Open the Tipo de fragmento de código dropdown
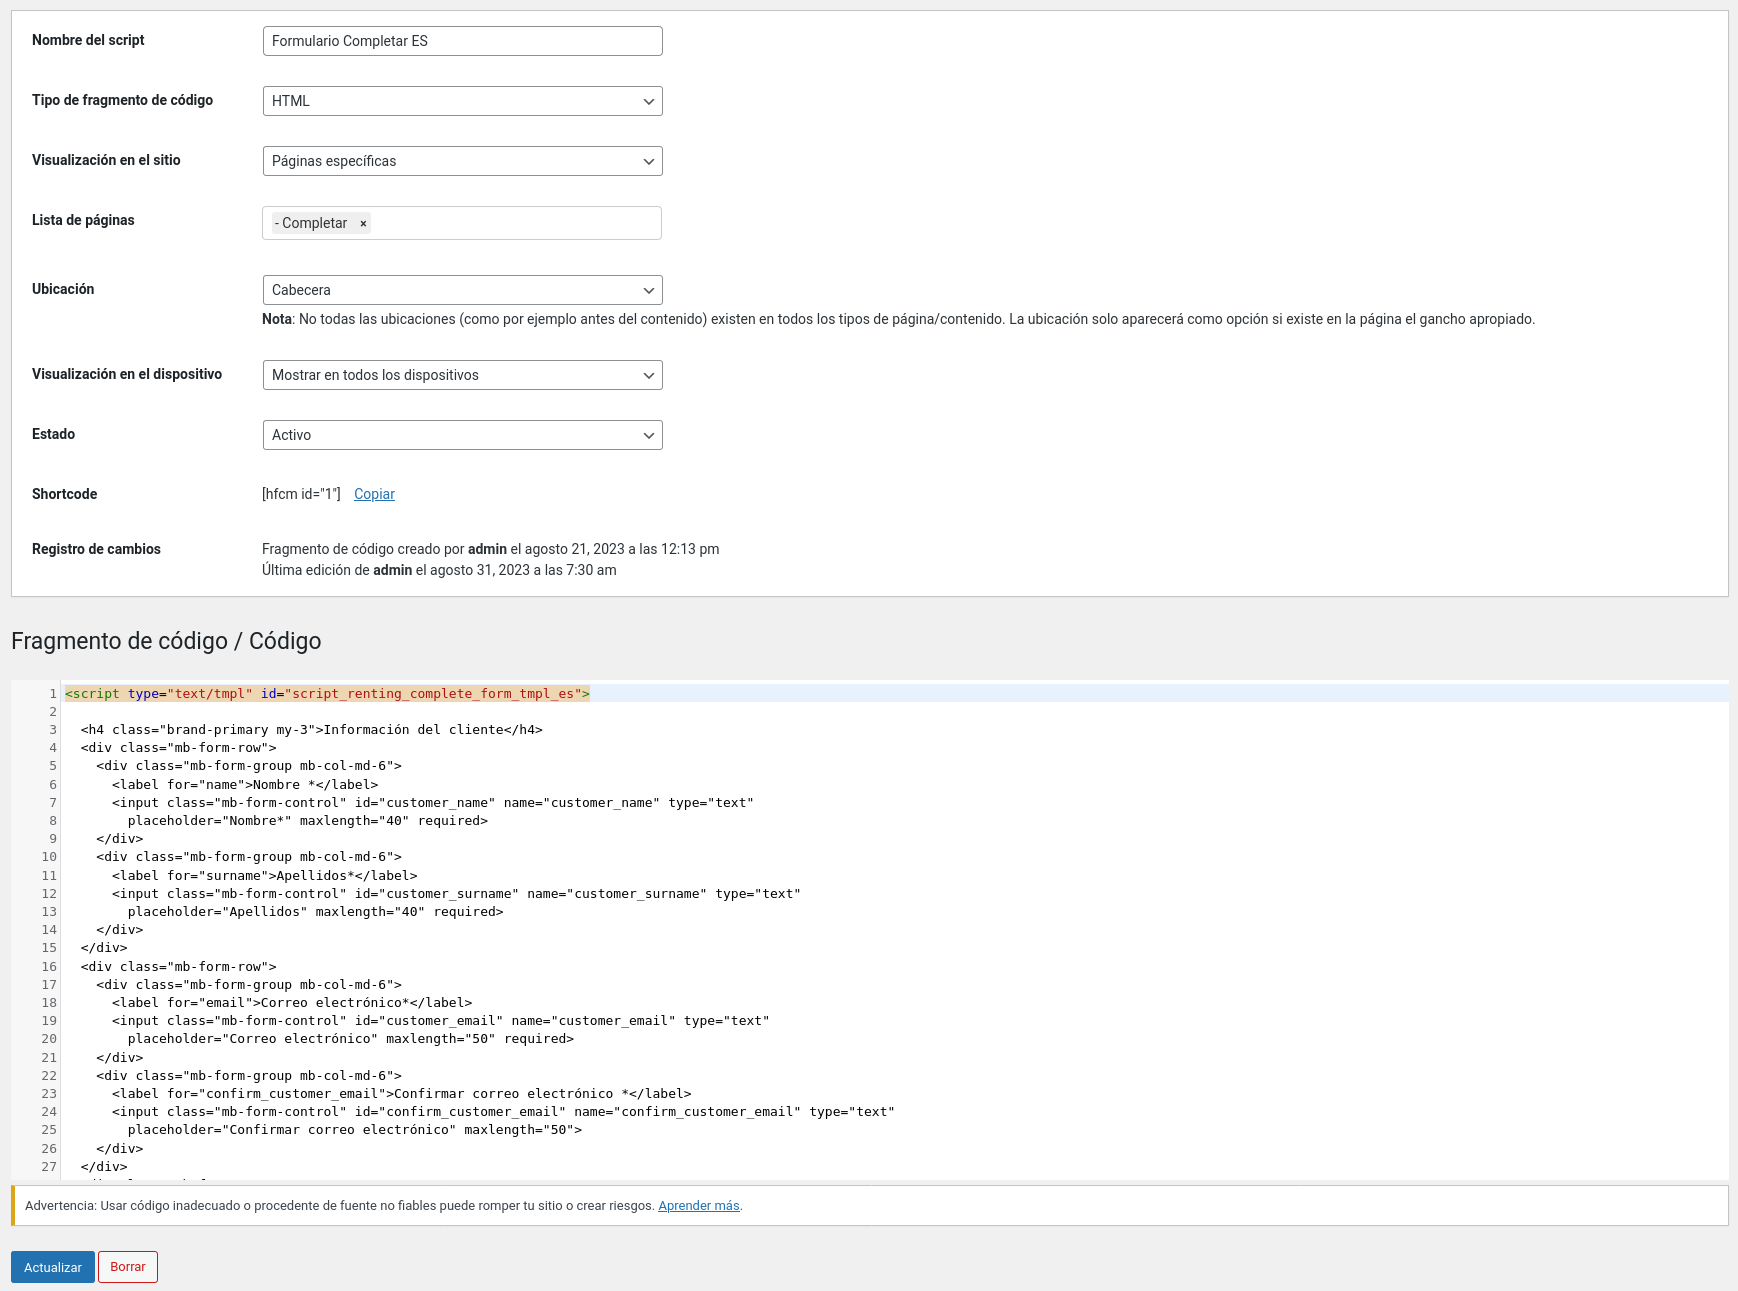Screen dimensions: 1738x1291 (x=462, y=101)
